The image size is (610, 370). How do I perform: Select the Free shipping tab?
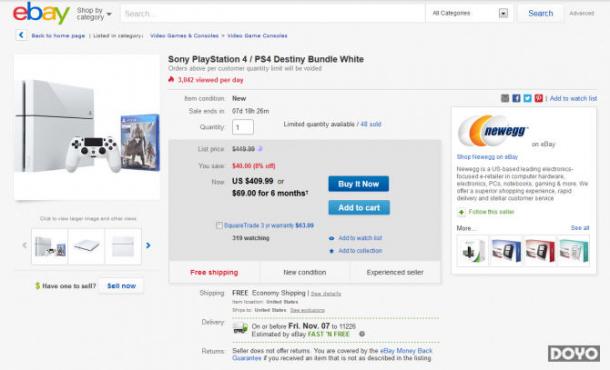(x=214, y=272)
